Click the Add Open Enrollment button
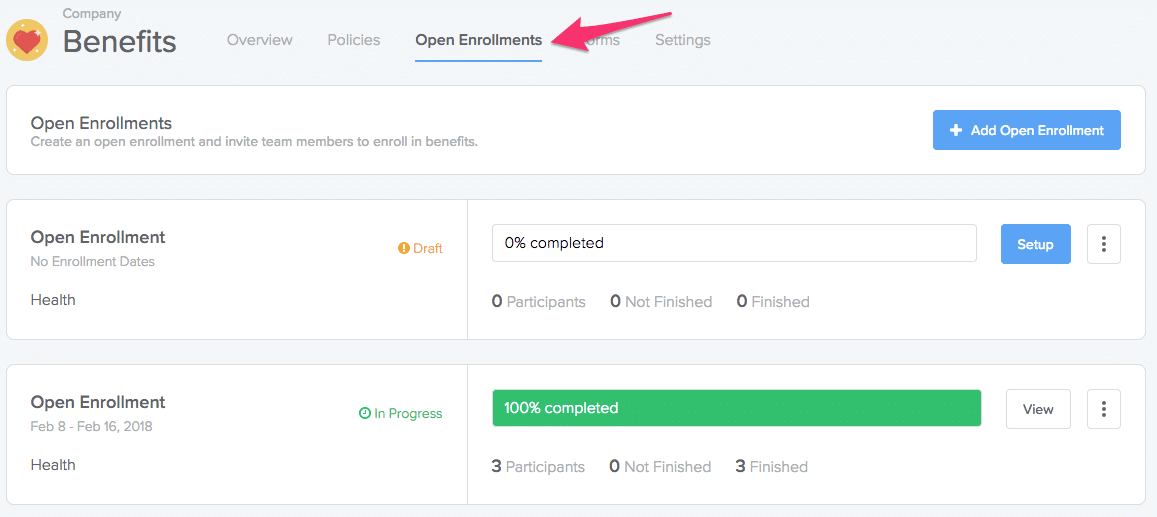 1026,130
